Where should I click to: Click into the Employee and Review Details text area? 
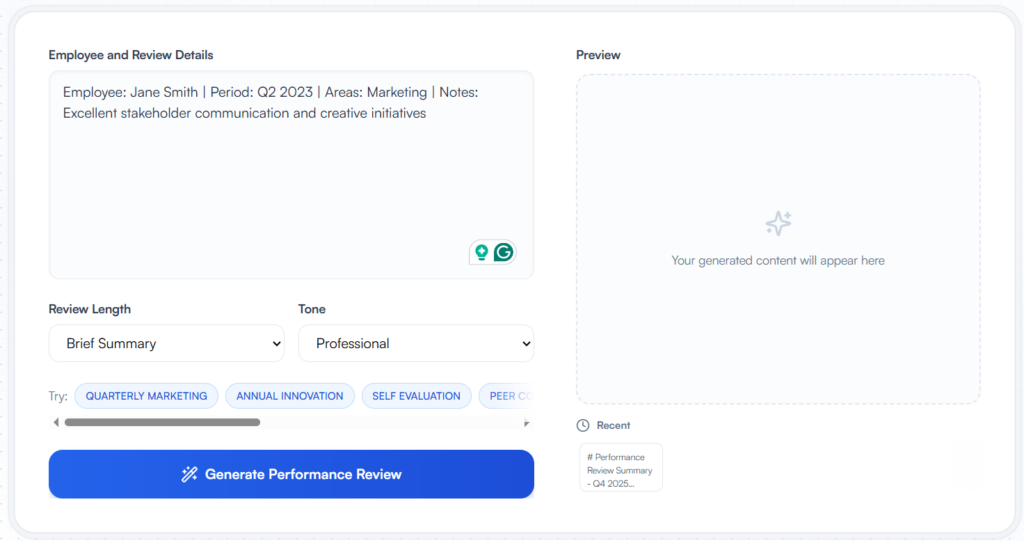click(x=291, y=175)
